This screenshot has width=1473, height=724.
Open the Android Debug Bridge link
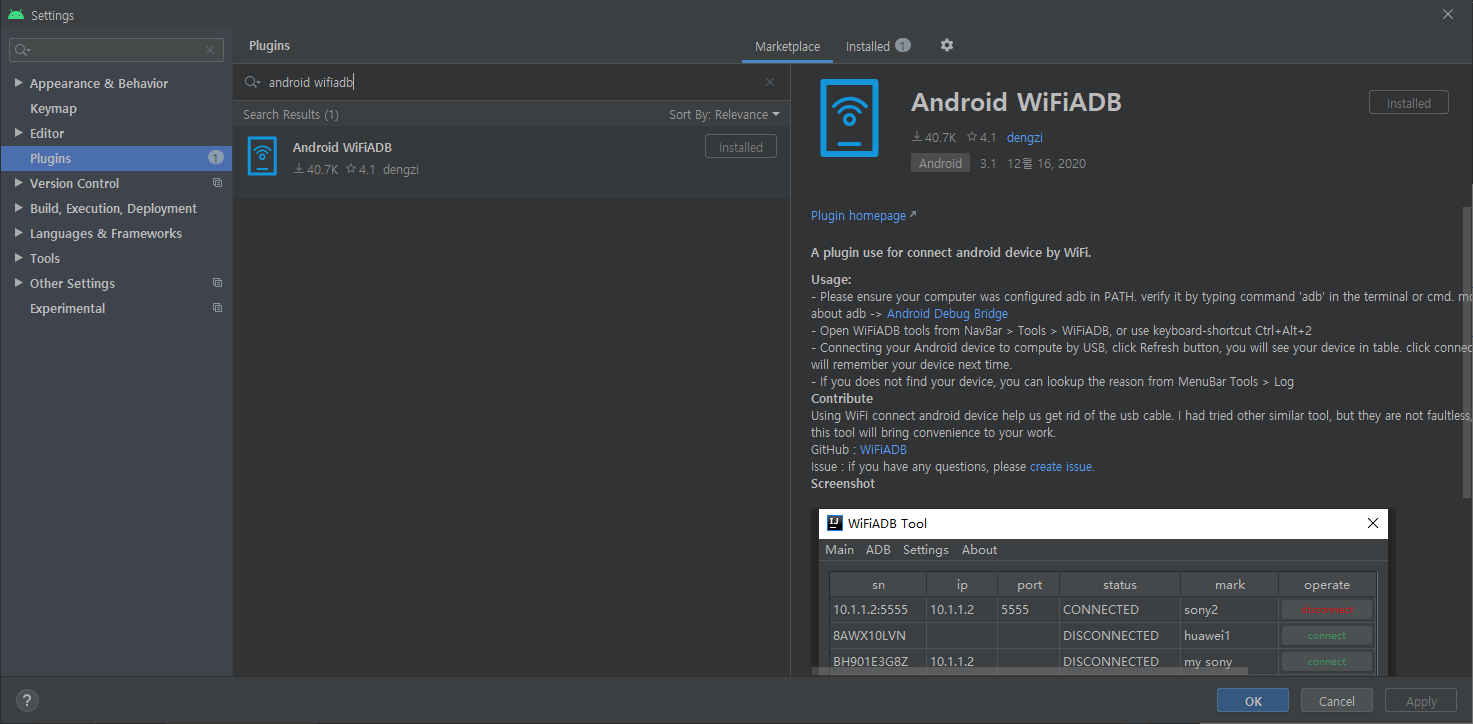(947, 313)
